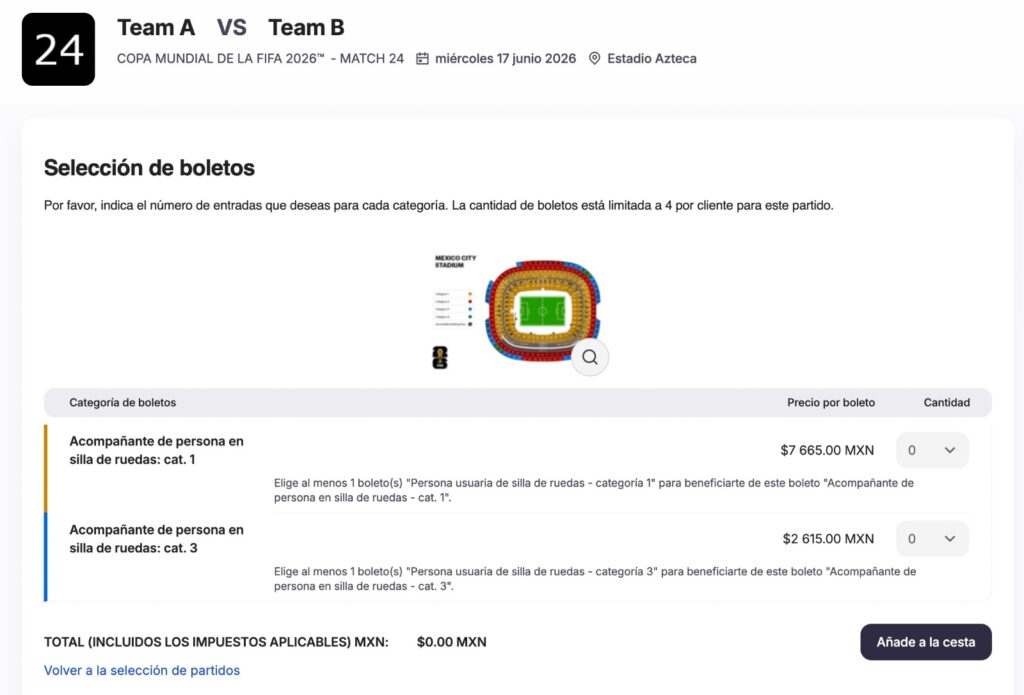Click the yellow cat. 1 color bar
1024x695 pixels.
click(46, 468)
